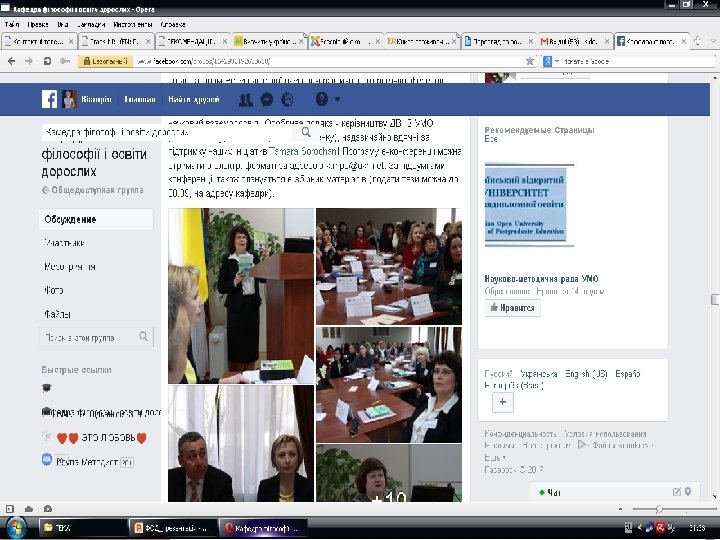Close the Facebook tab
Image resolution: width=720 pixels, height=540 pixels.
coord(683,41)
